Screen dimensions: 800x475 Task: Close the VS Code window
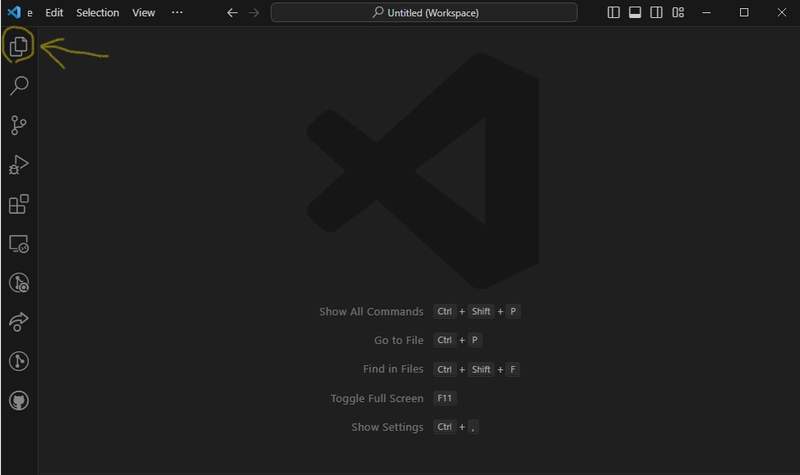(x=782, y=13)
